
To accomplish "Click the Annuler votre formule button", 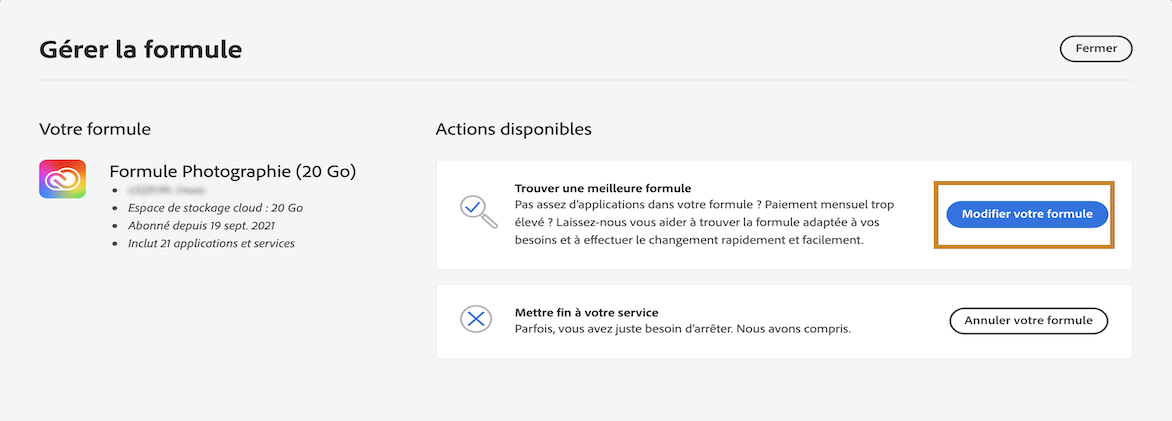I will click(1028, 321).
